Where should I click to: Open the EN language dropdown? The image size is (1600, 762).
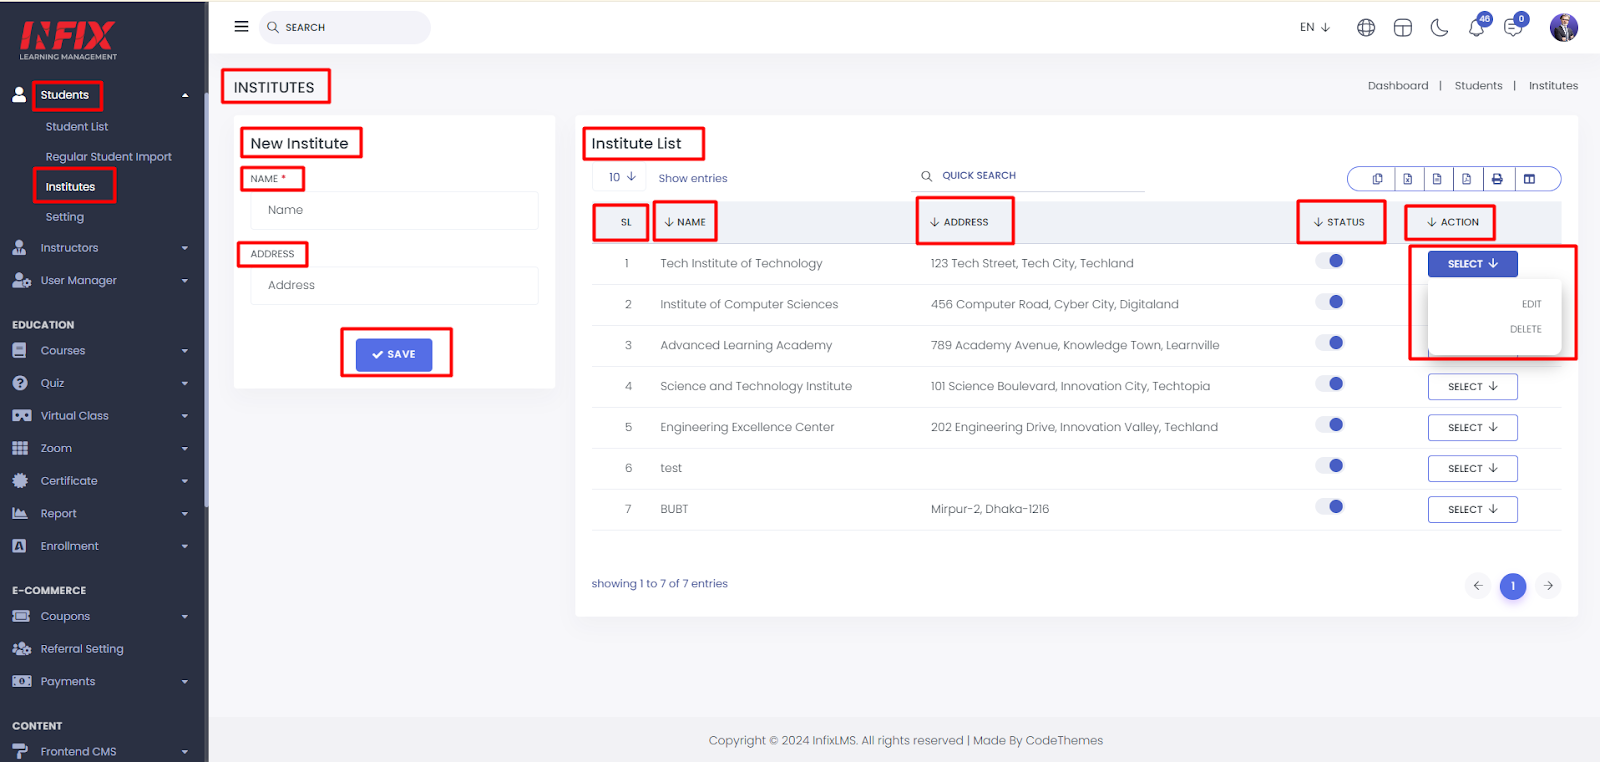[1315, 27]
